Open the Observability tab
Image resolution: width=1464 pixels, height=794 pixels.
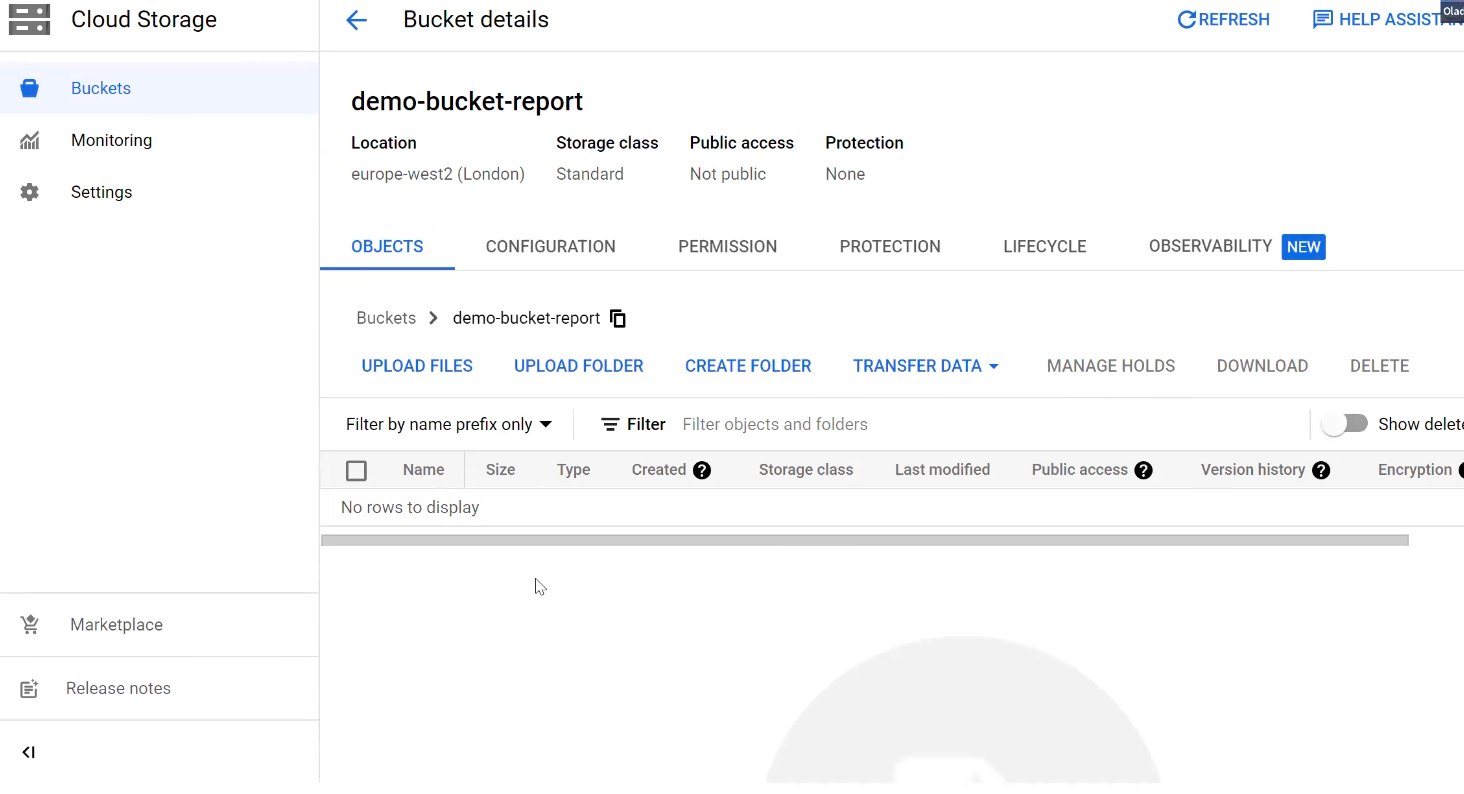click(1210, 246)
